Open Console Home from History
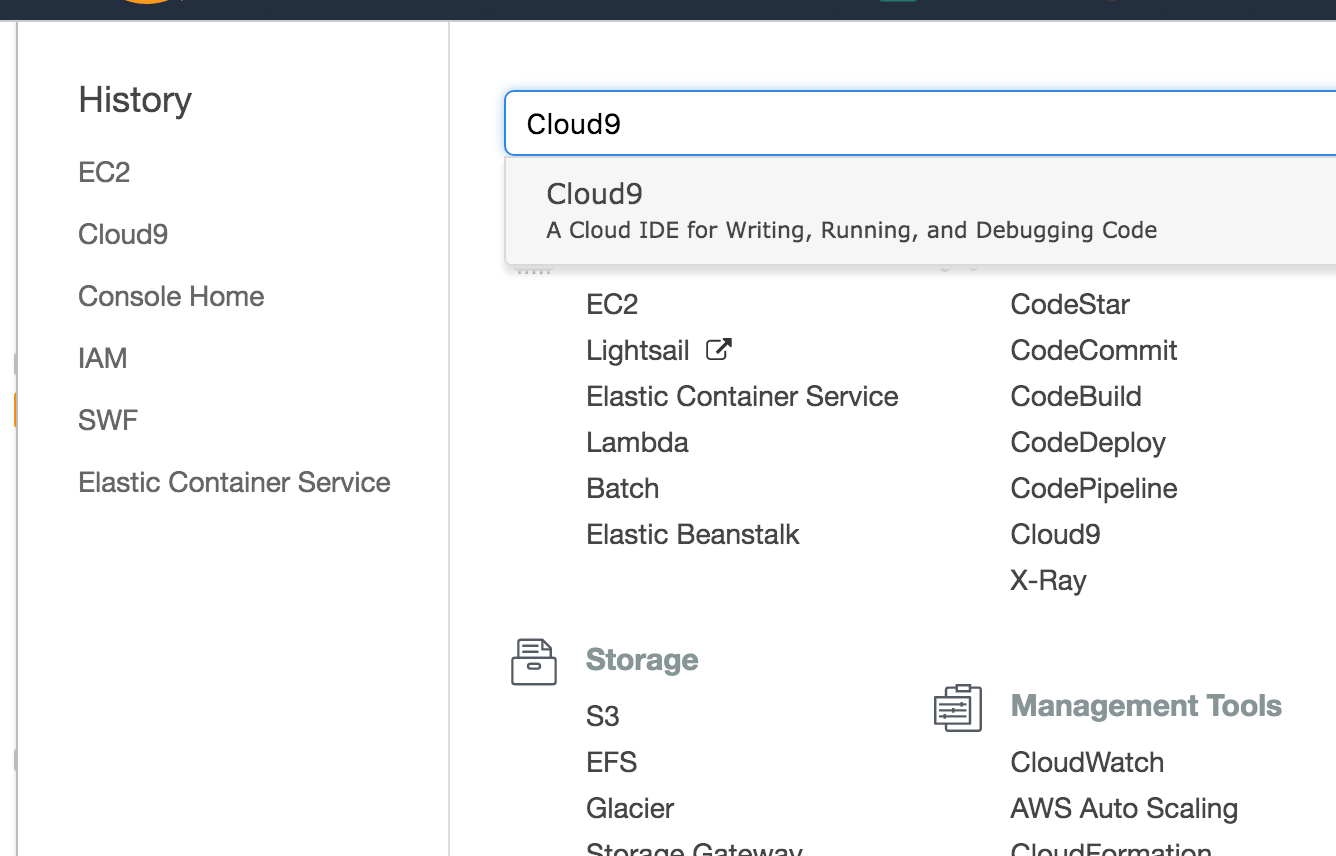The width and height of the screenshot is (1336, 856). pos(170,296)
